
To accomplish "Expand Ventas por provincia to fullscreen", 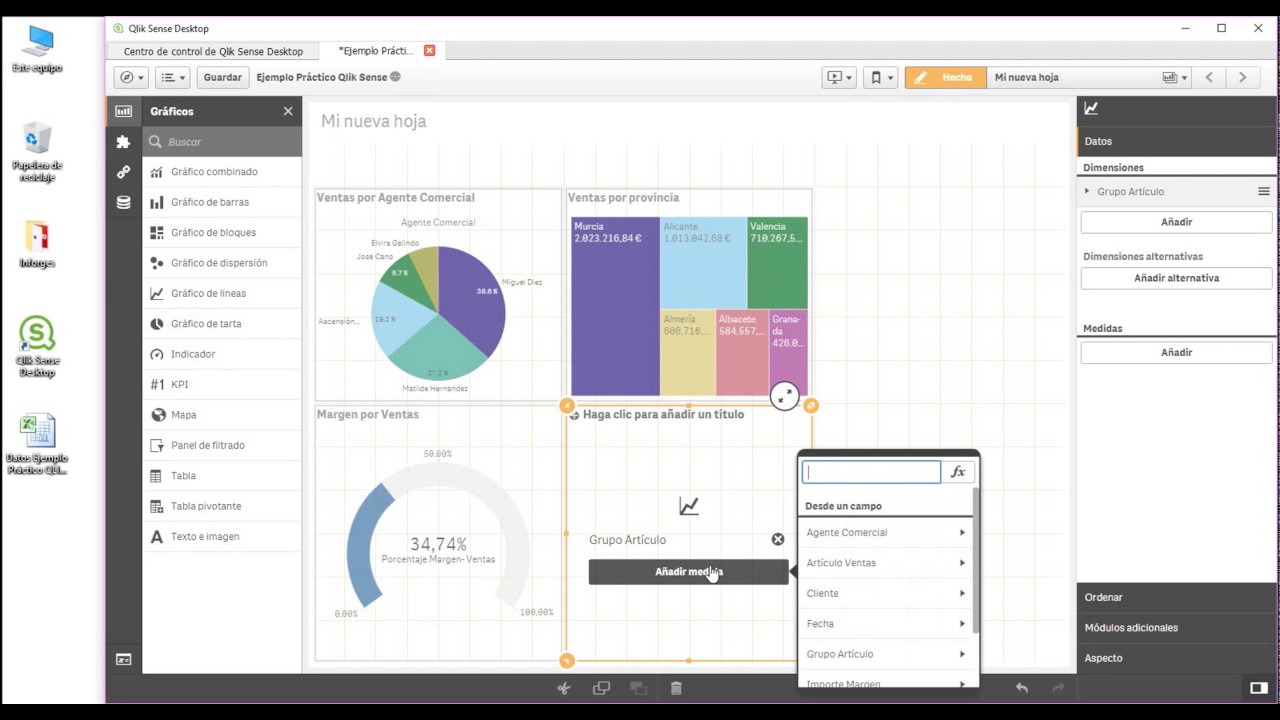I will [785, 396].
